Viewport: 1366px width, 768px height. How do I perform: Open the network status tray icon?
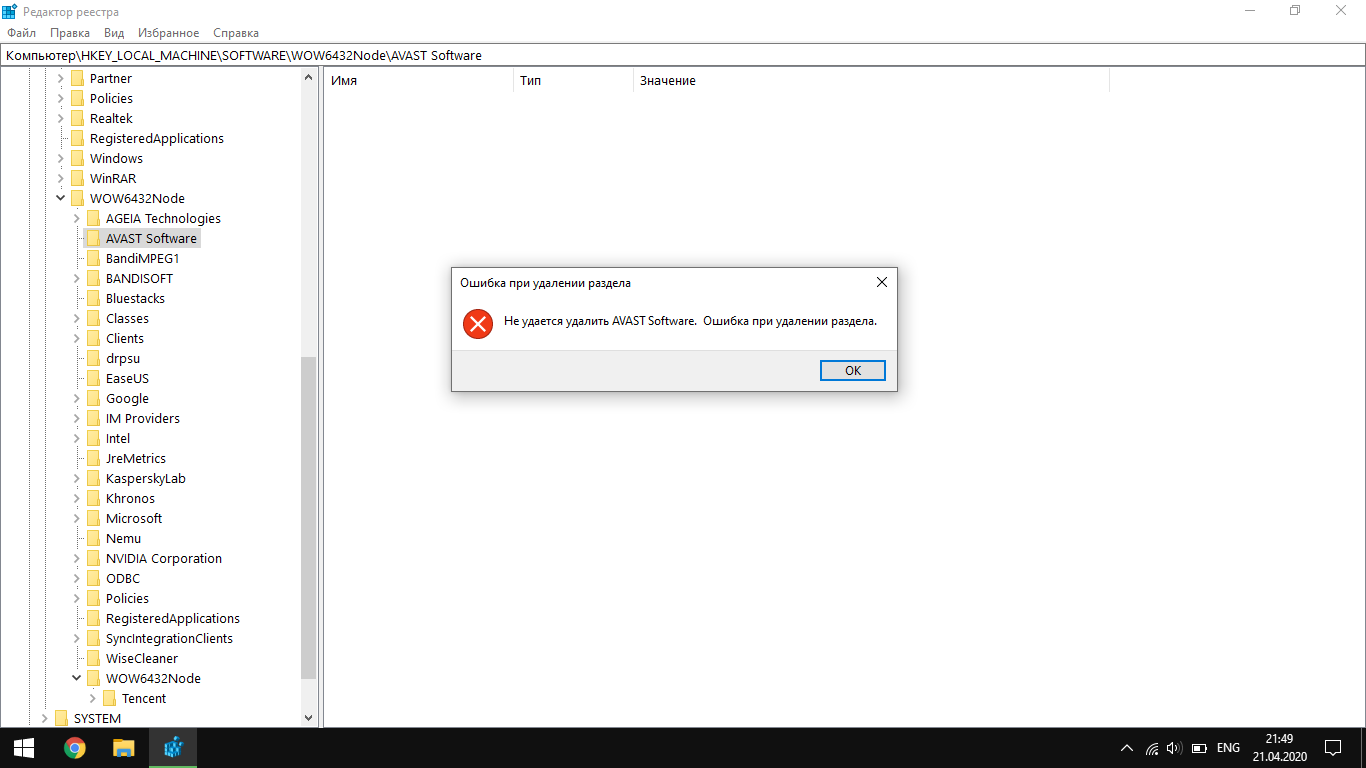click(x=1152, y=748)
